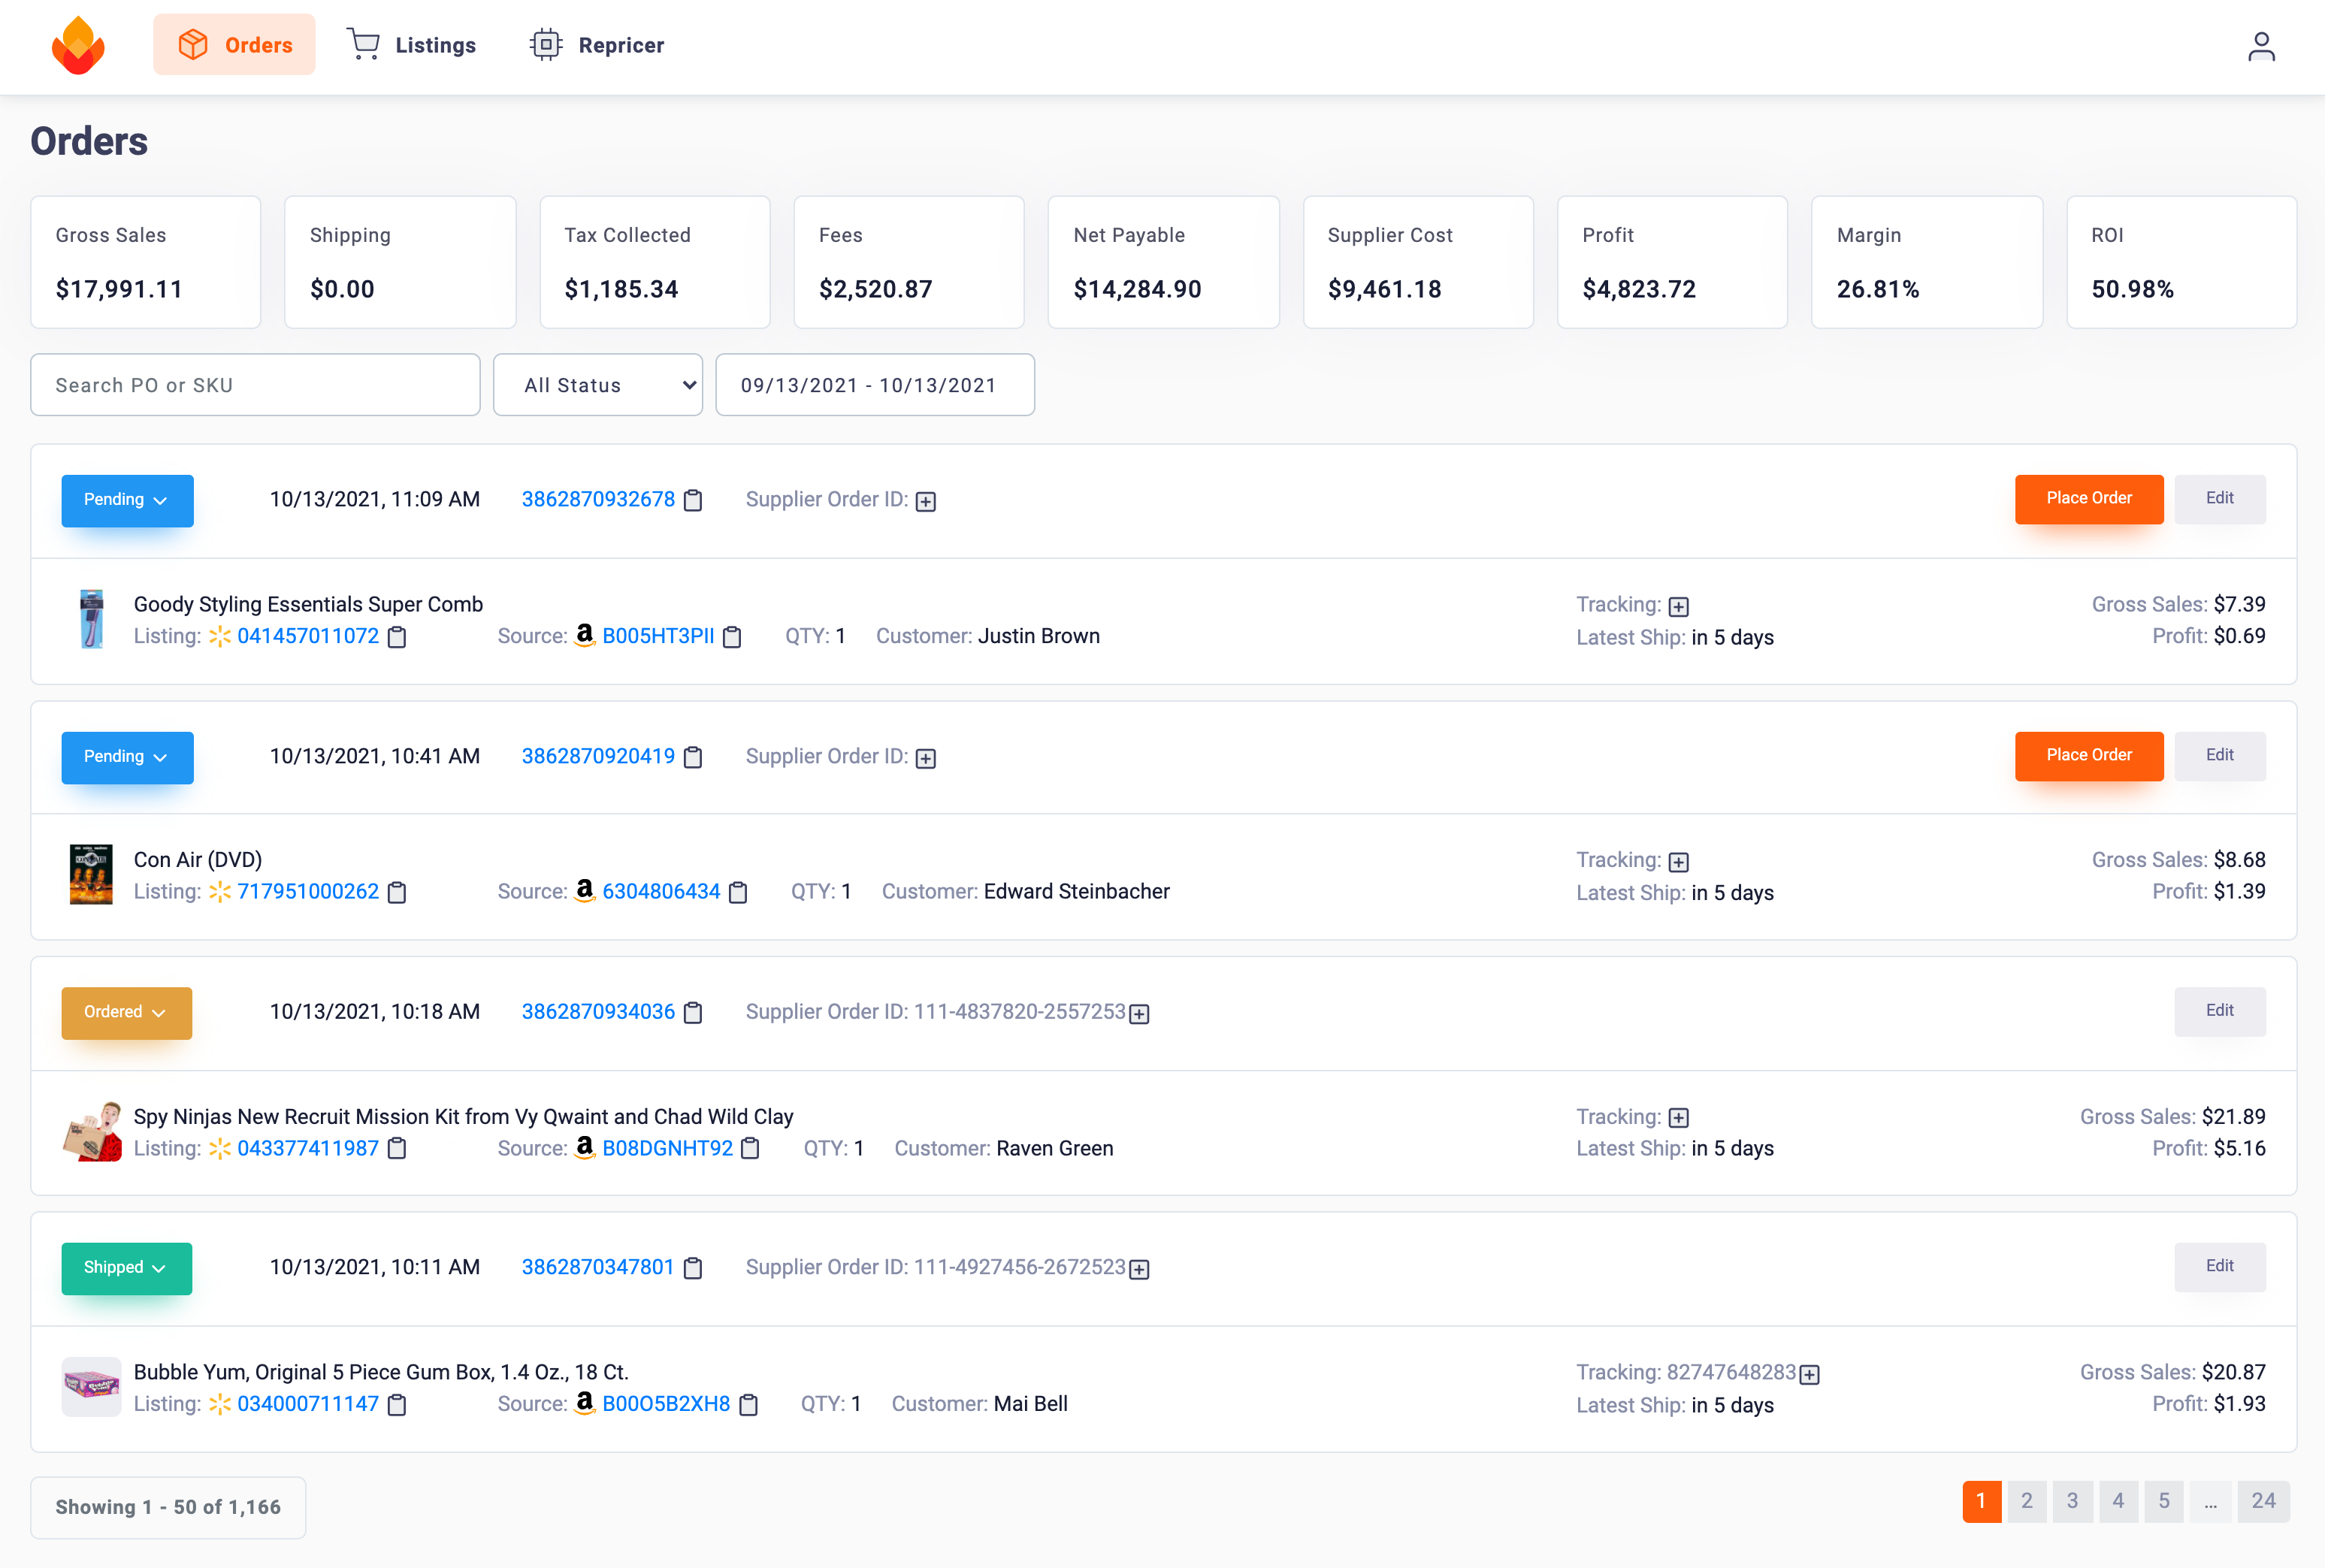Open the All Status filter dropdown

coord(598,385)
